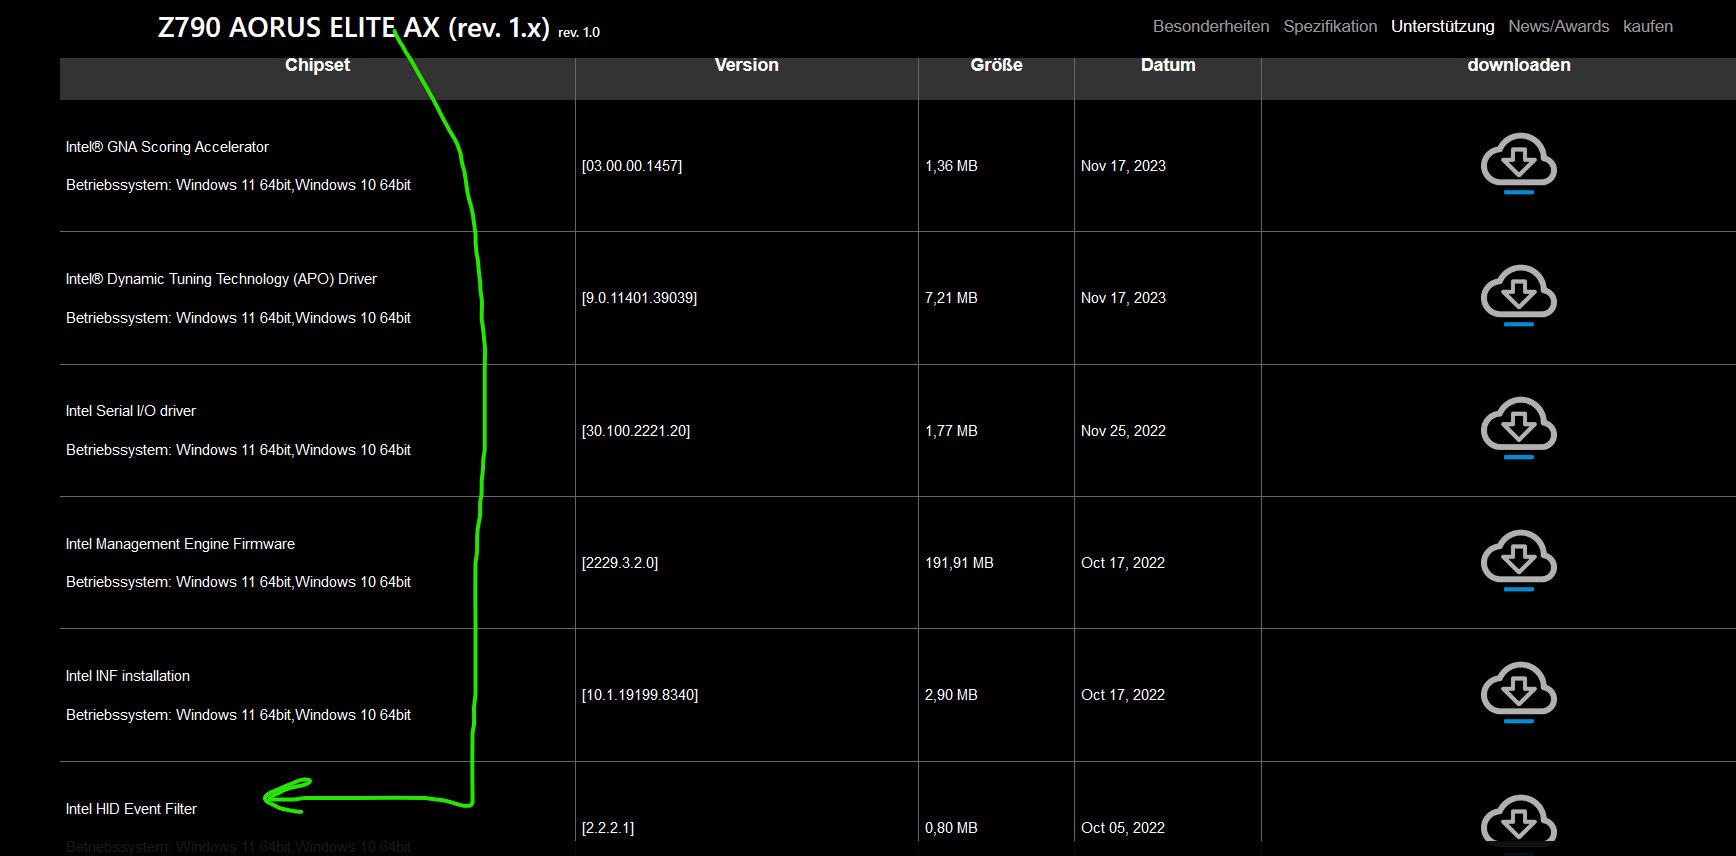Click the operating system line under GNA Scoring Accelerator
Screen dimensions: 1736x856
click(238, 185)
